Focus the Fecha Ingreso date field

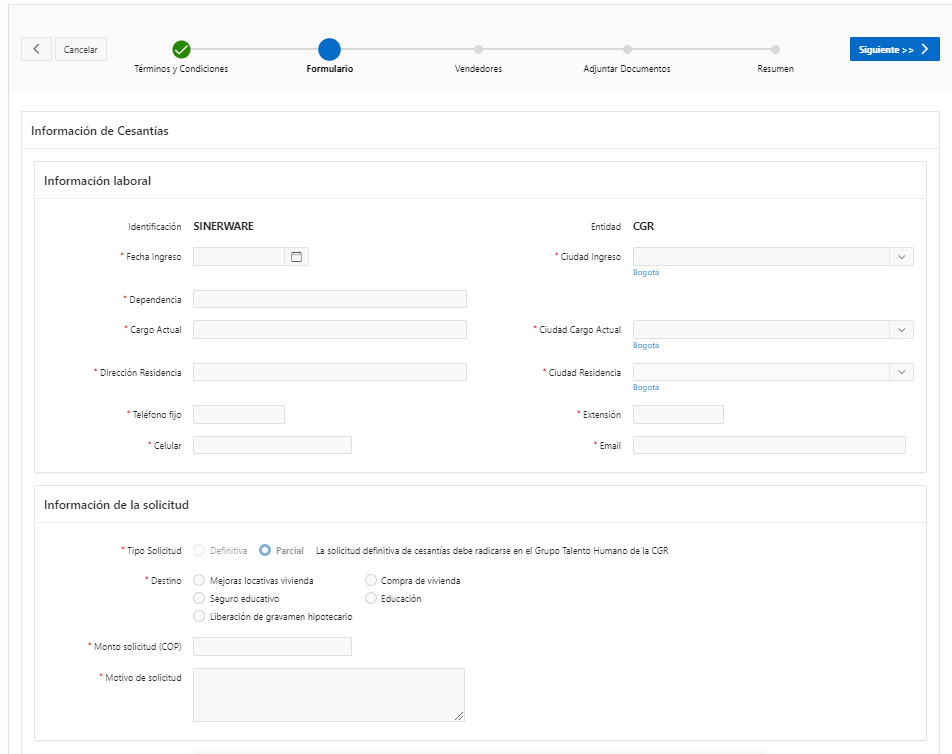coord(239,257)
